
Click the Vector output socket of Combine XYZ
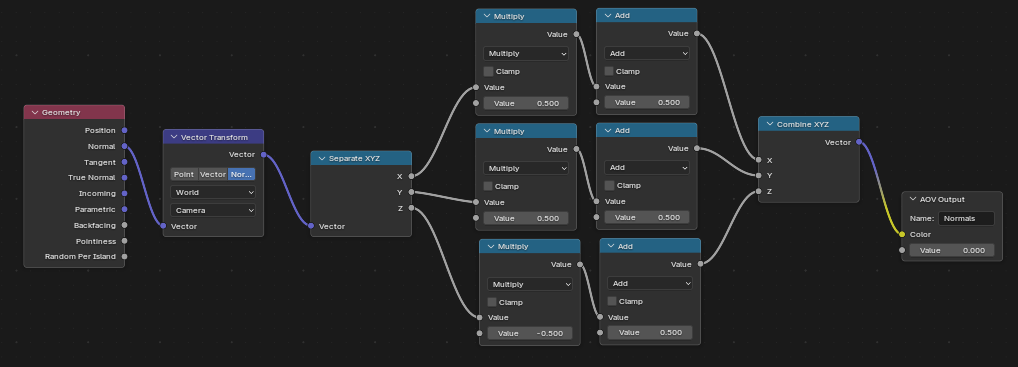[x=859, y=142]
